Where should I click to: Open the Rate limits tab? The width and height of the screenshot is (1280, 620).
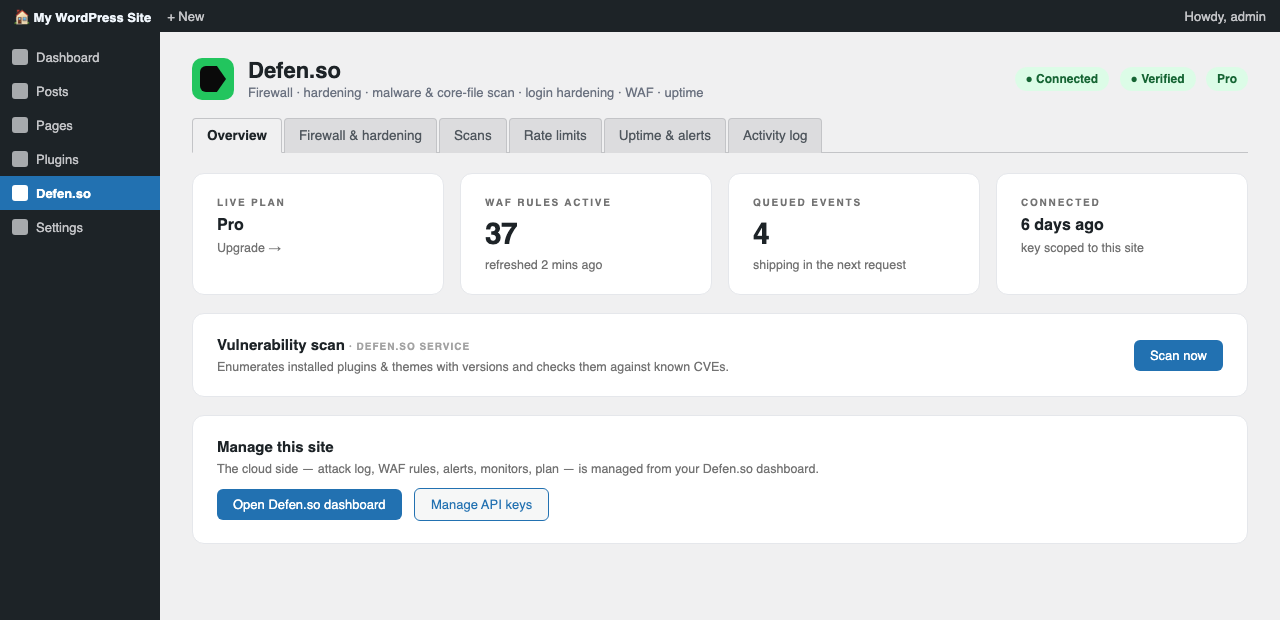point(555,136)
